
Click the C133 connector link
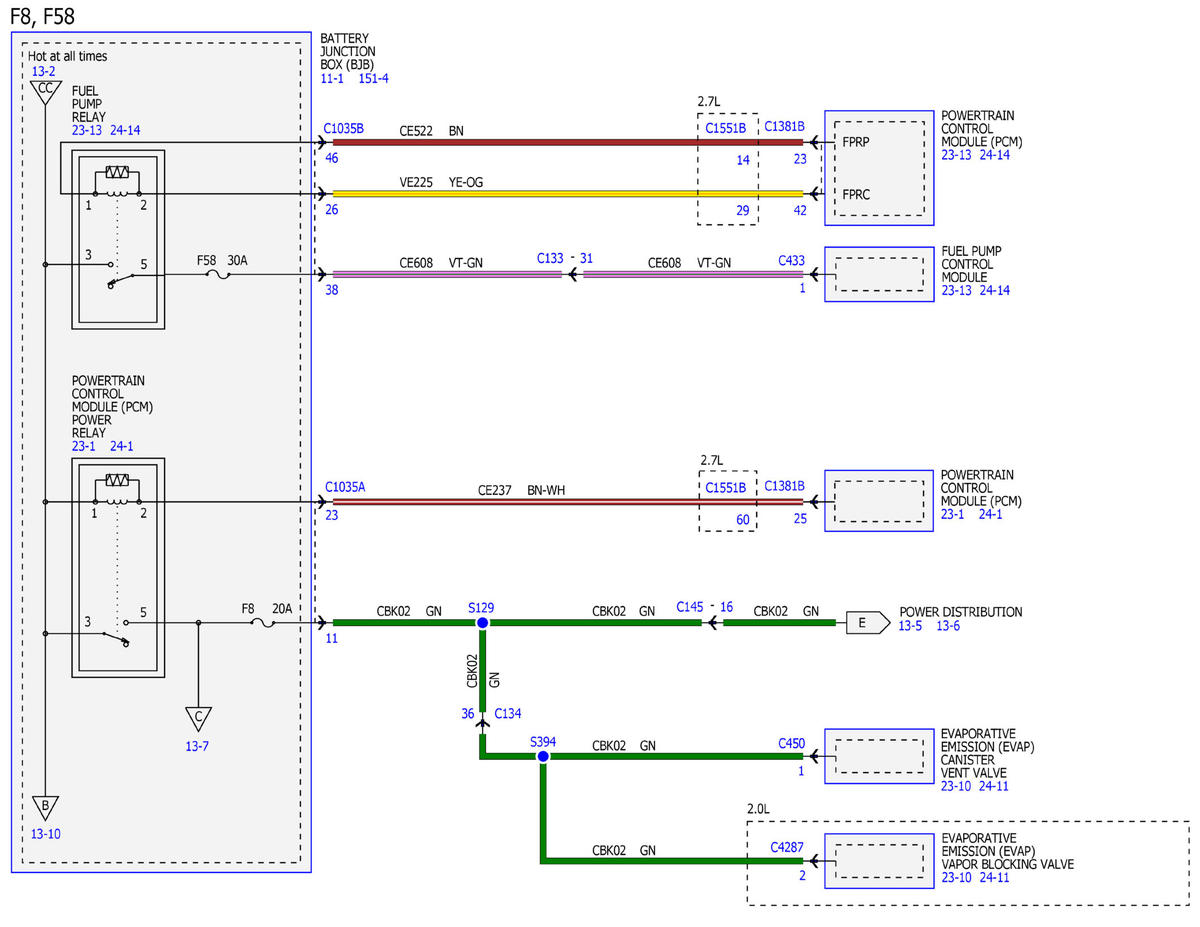(x=550, y=258)
